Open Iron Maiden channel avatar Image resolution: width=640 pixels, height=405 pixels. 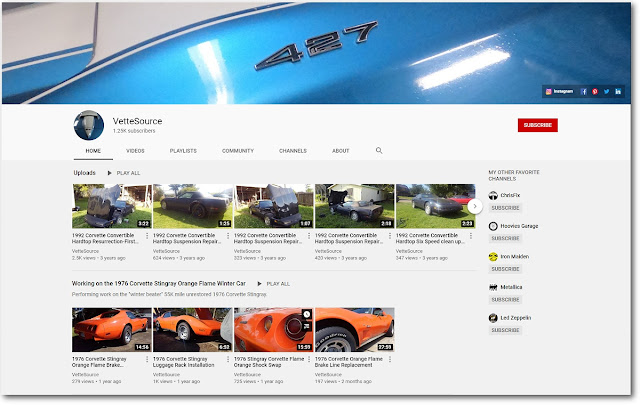tap(493, 256)
